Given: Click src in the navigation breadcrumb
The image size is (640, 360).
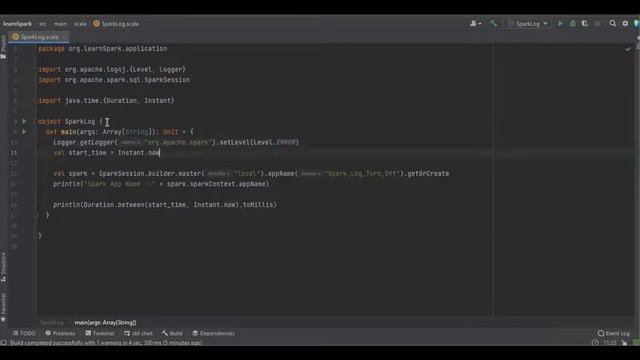Looking at the screenshot, I should 43,24.
